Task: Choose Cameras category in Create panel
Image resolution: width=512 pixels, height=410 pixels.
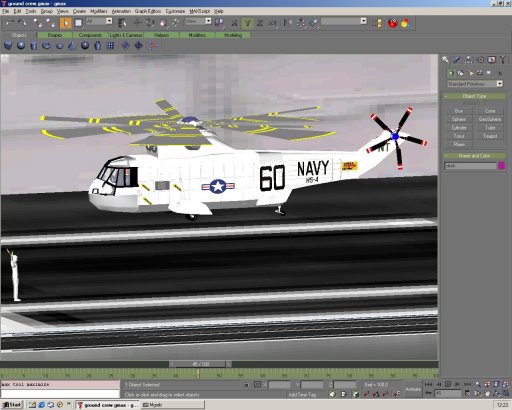Action: pos(480,73)
